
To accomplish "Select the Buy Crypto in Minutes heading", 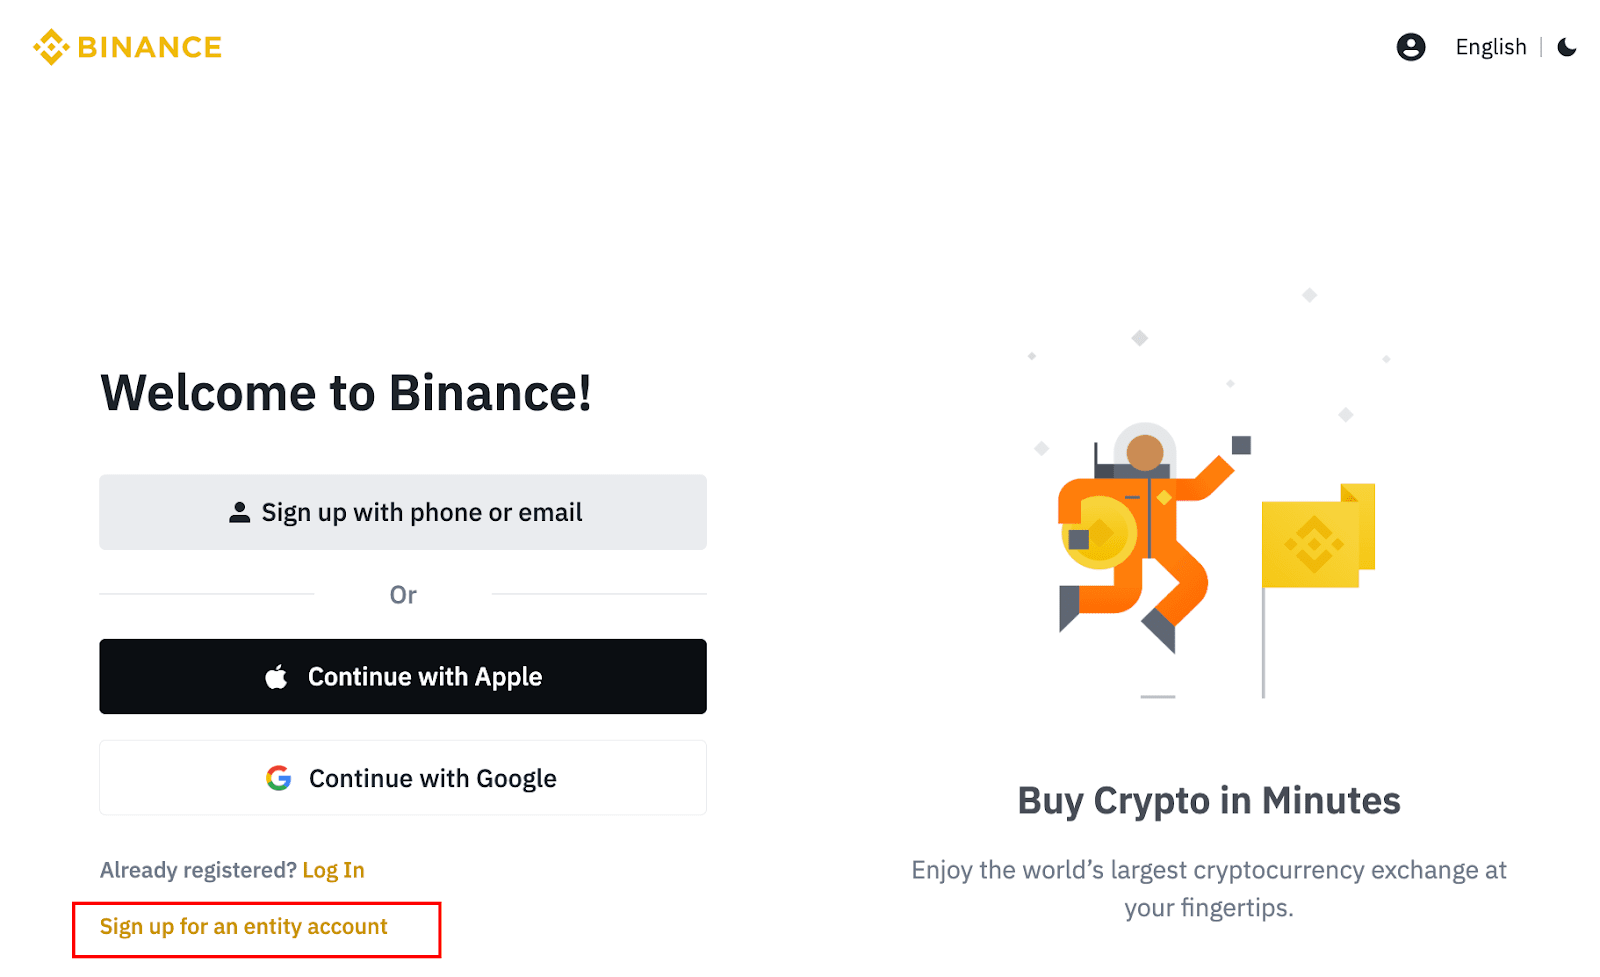I will pyautogui.click(x=1208, y=801).
